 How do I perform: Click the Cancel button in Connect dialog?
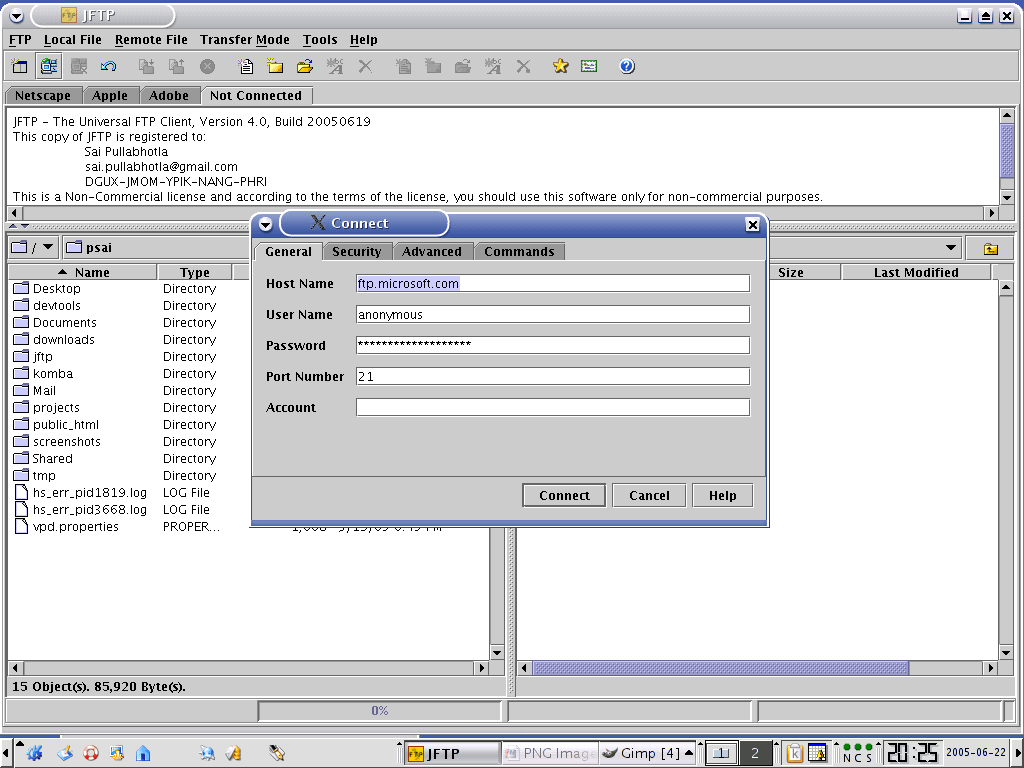pos(649,496)
